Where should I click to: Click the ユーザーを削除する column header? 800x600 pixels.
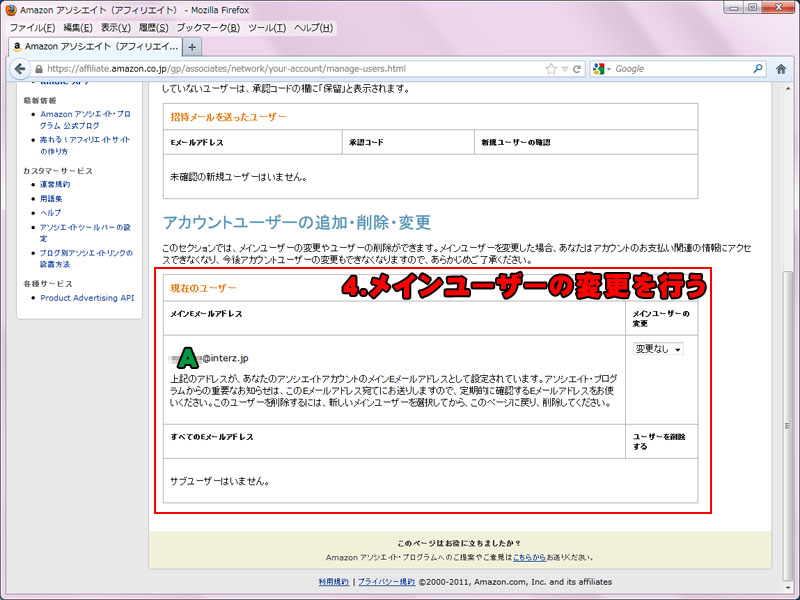coord(659,441)
